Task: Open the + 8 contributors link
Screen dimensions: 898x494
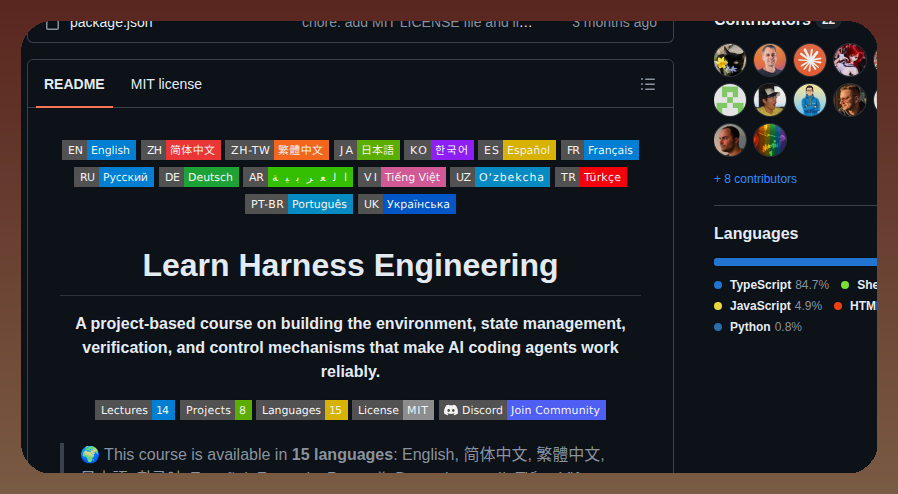Action: [755, 179]
